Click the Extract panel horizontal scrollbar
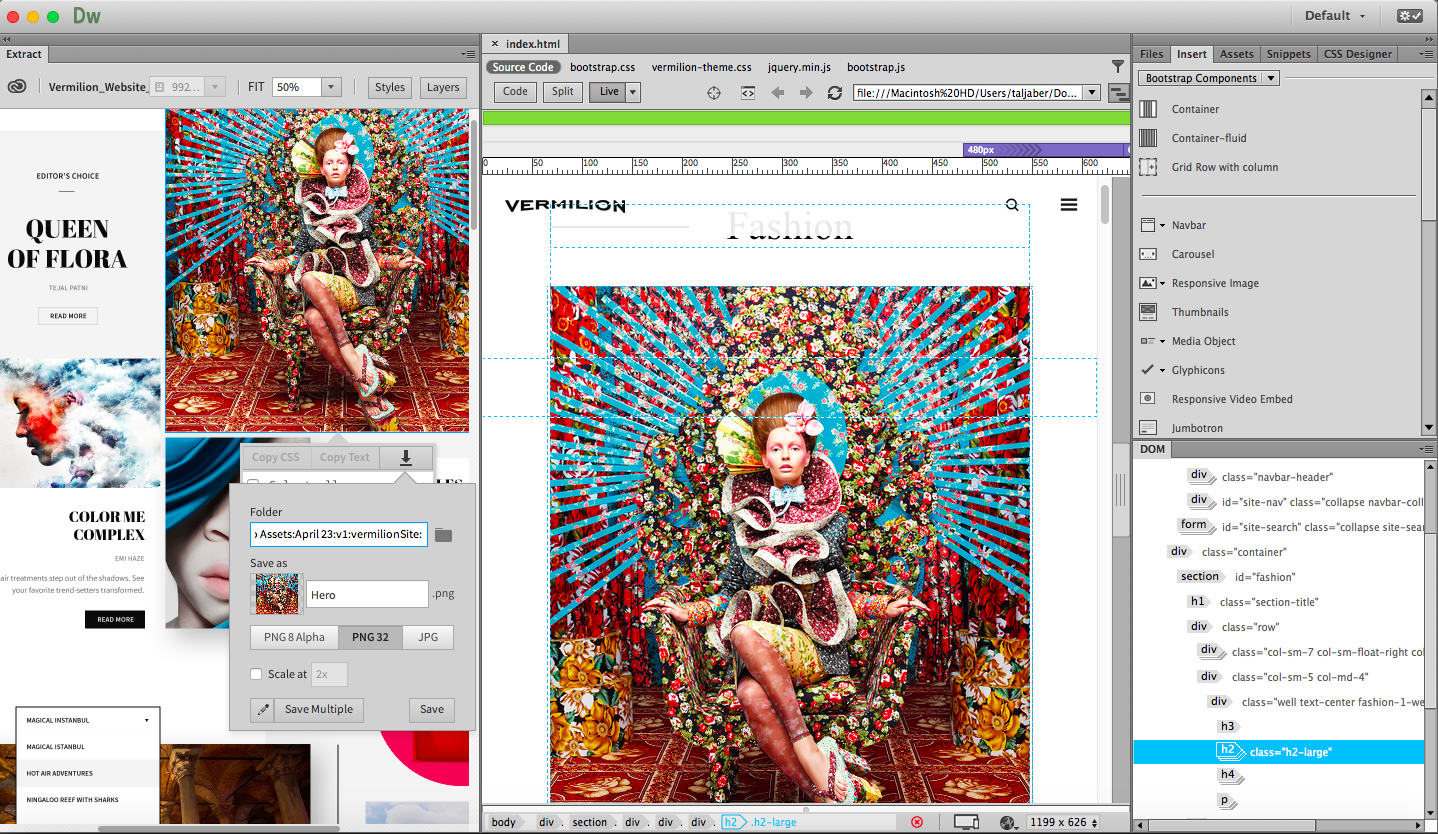This screenshot has width=1438, height=834. click(x=218, y=828)
